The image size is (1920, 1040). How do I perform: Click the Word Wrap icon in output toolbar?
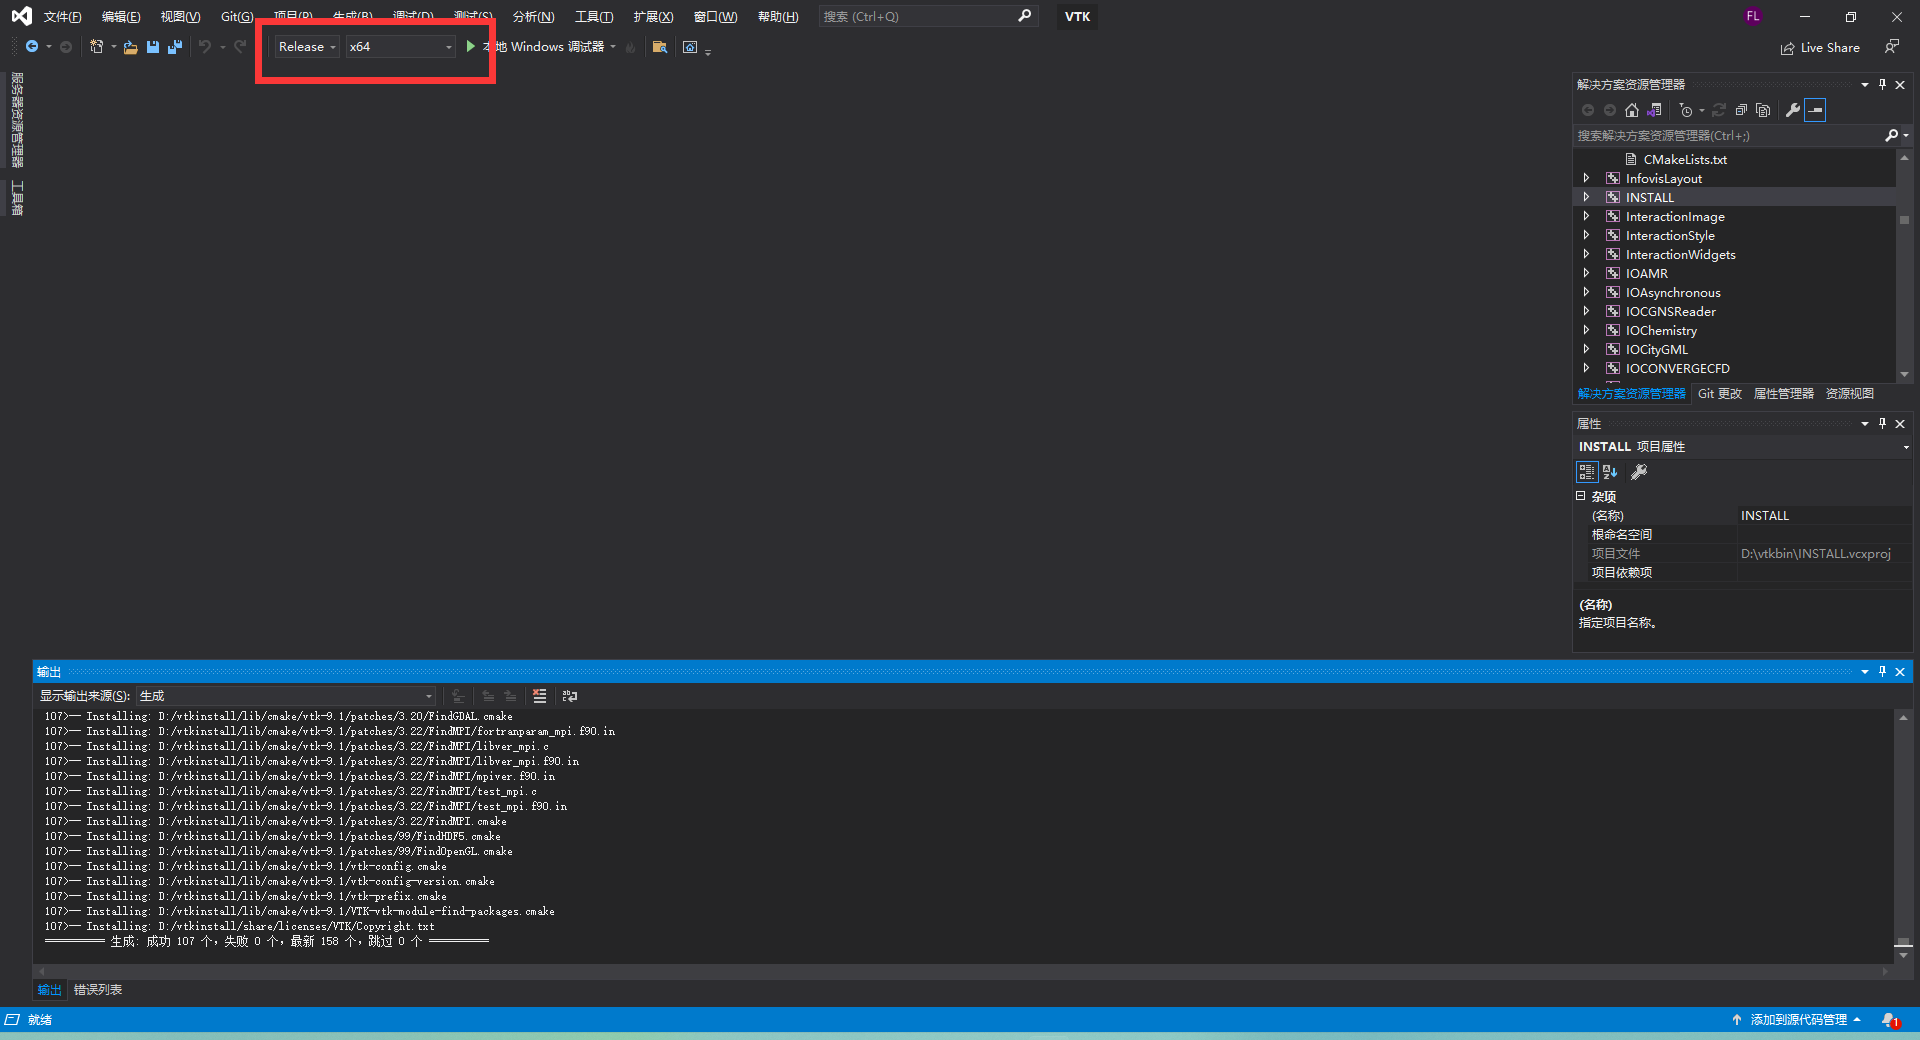[x=569, y=696]
